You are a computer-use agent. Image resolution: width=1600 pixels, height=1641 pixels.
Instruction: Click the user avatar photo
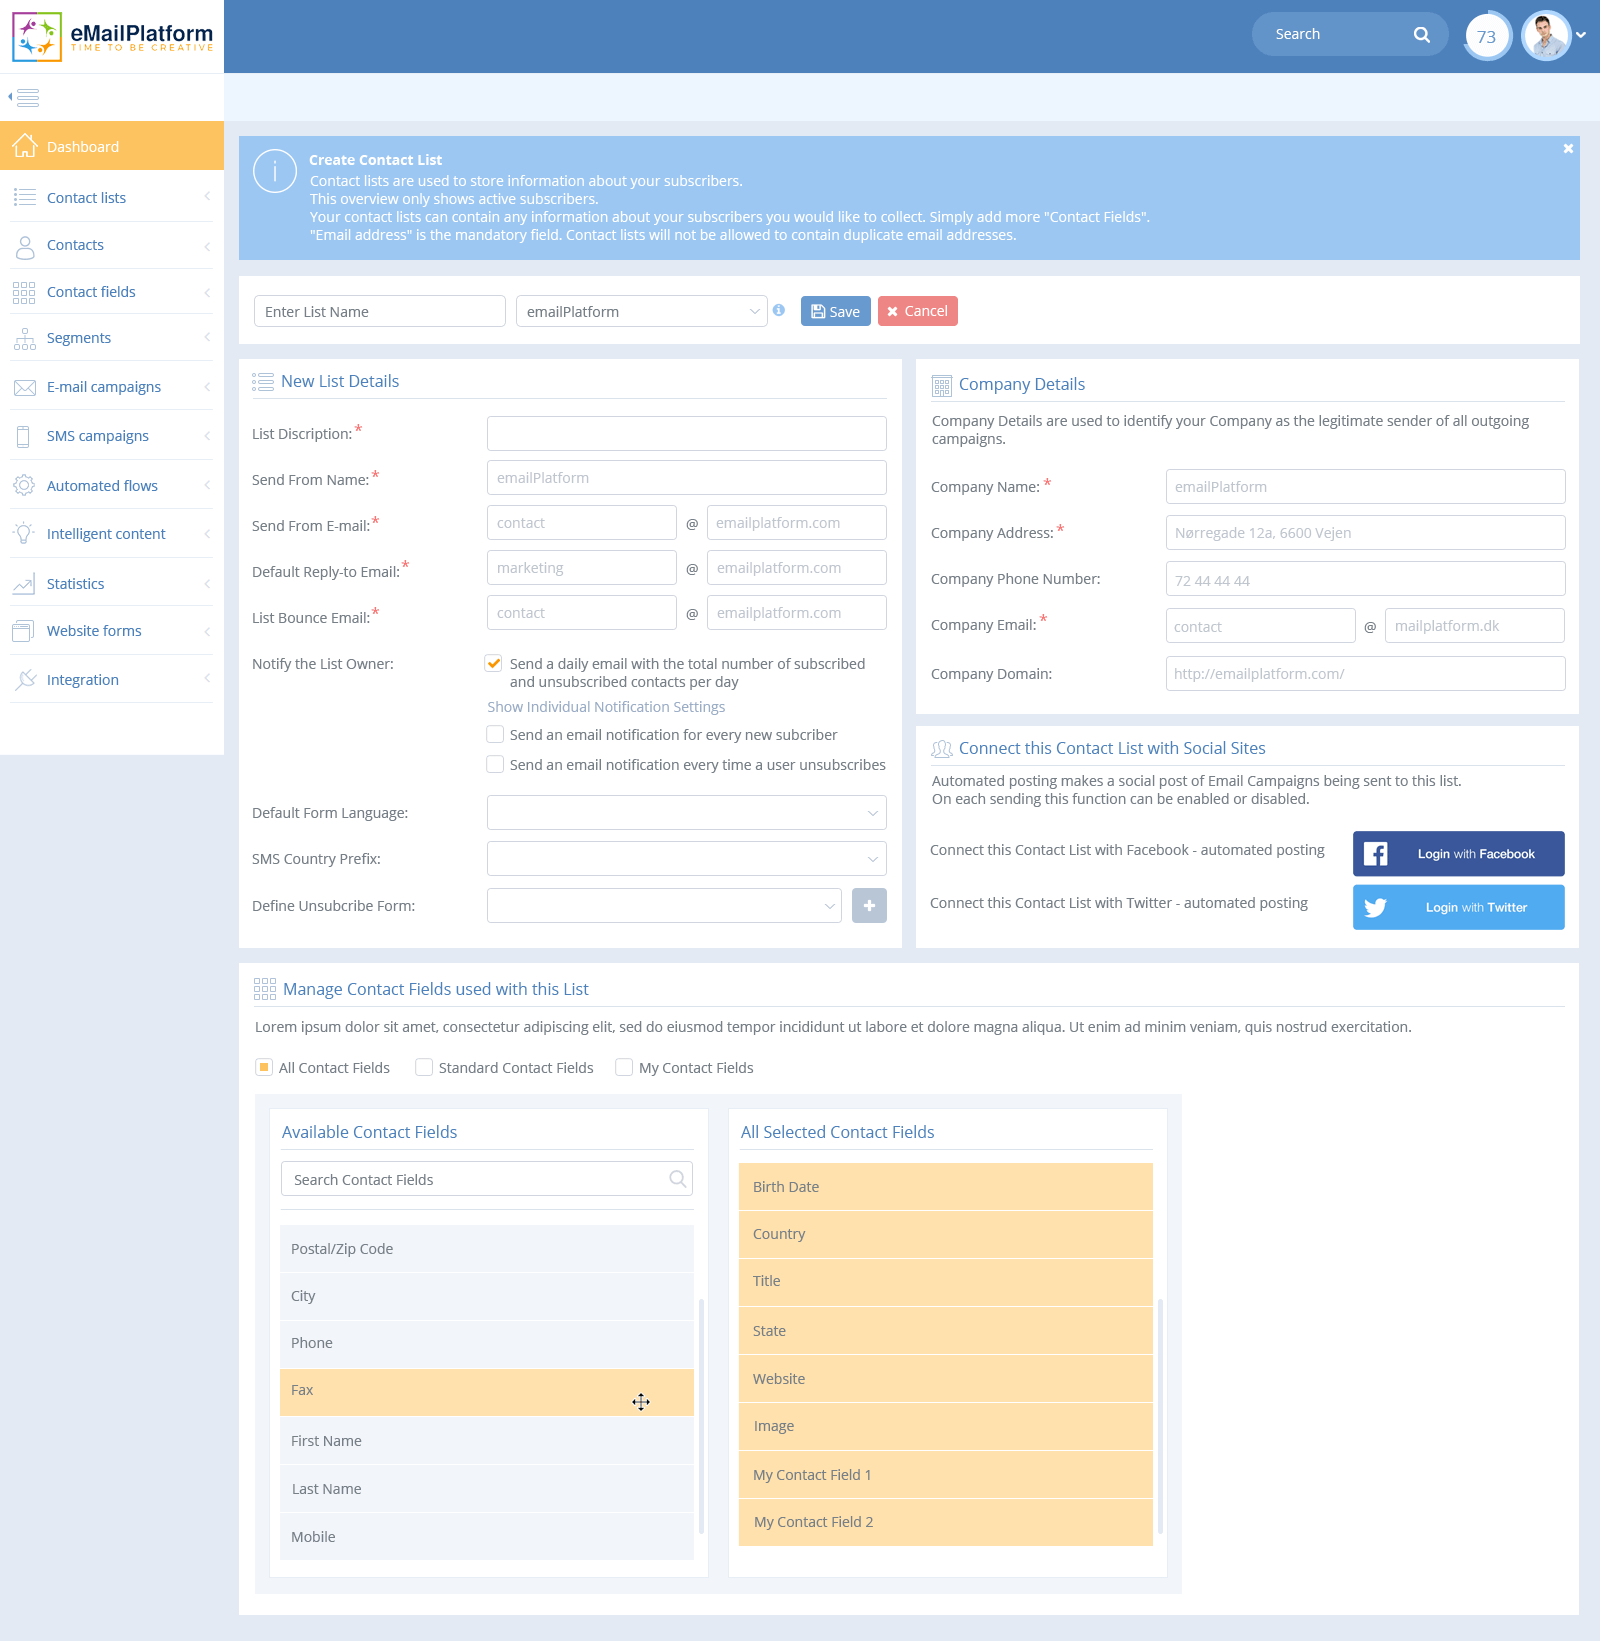[1546, 36]
